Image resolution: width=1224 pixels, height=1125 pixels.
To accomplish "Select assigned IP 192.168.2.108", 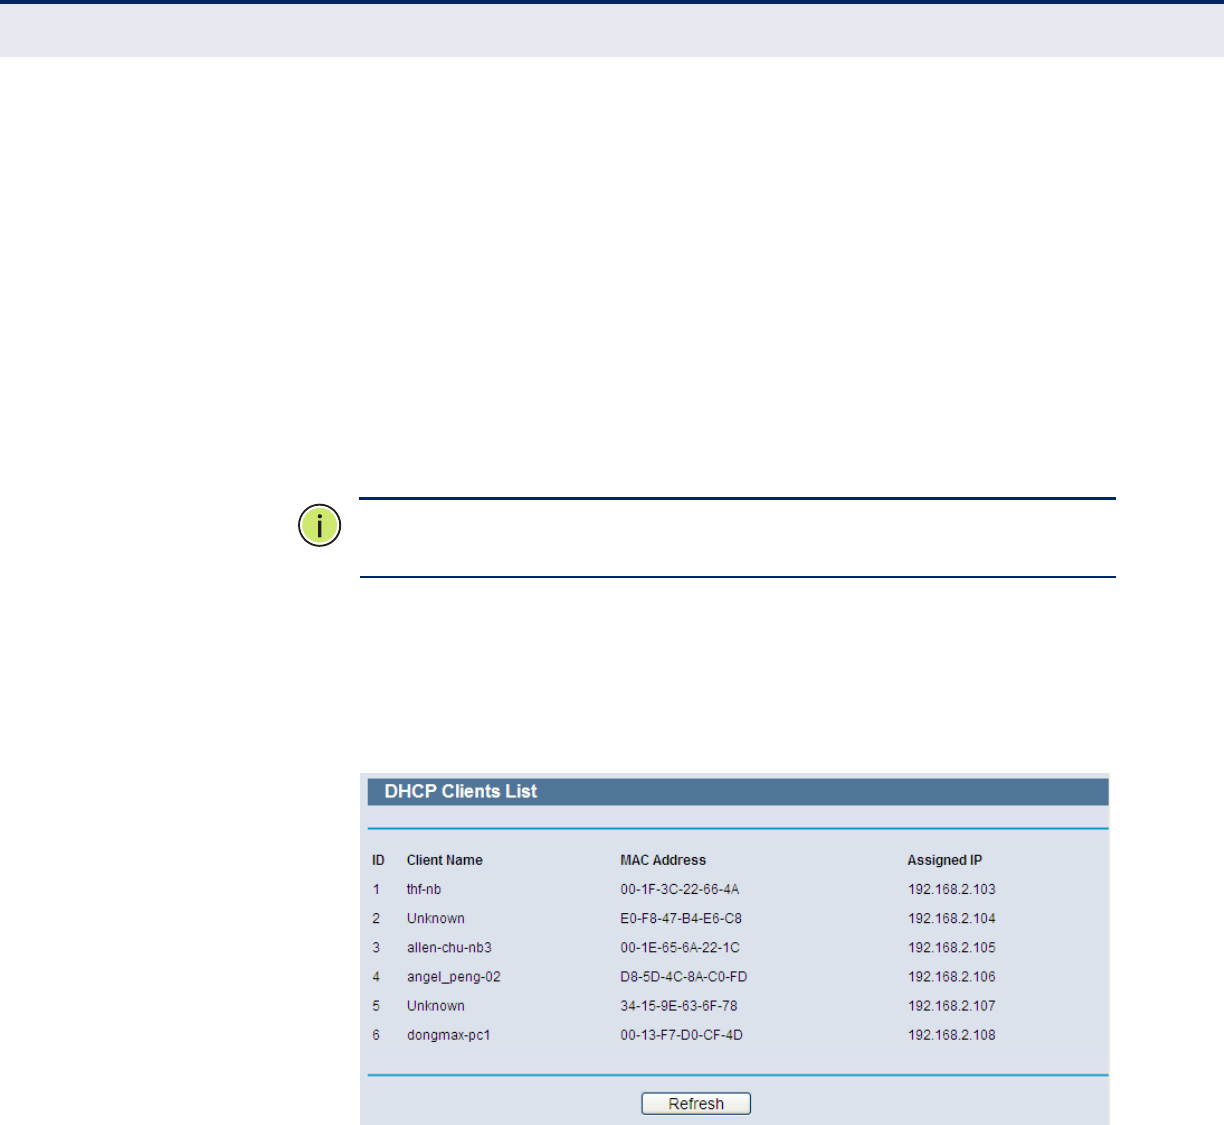I will pos(952,1035).
